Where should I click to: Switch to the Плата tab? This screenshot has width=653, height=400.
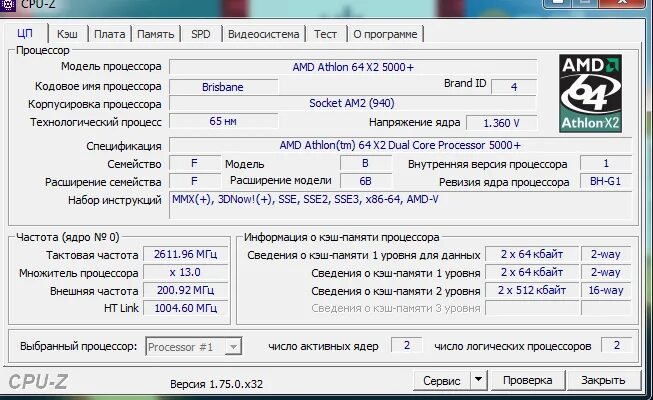click(110, 34)
